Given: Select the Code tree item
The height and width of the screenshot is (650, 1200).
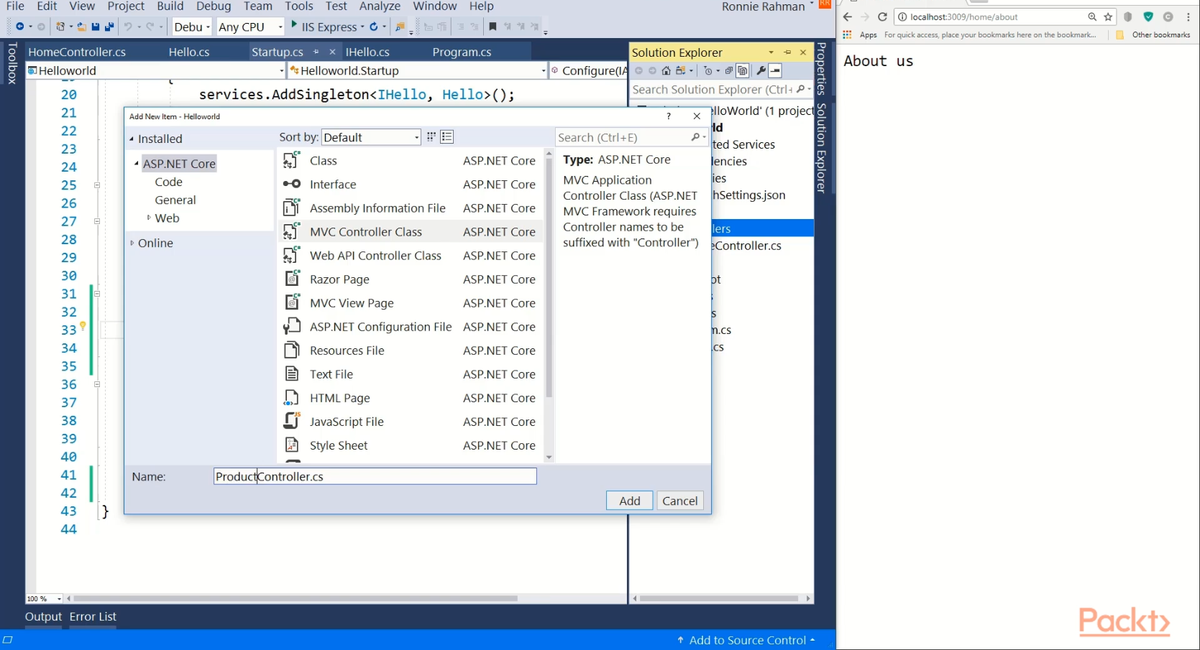Looking at the screenshot, I should click(169, 182).
